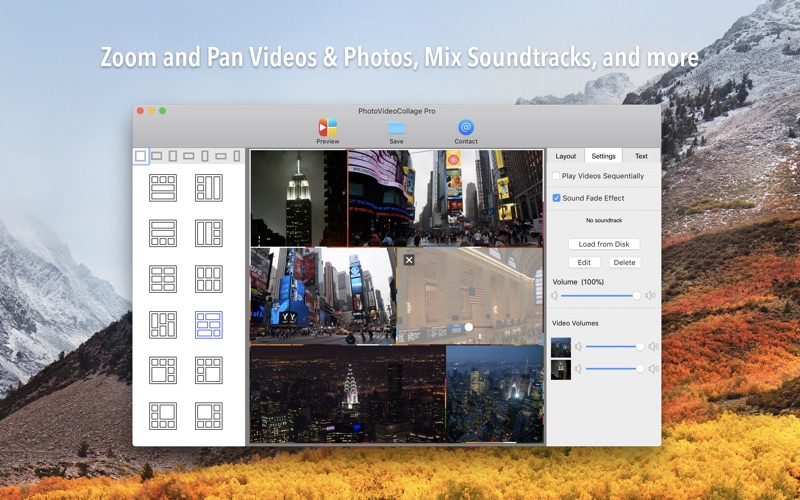Screen dimensions: 800x500
Task: Select the blue highlighted staggered rows layout
Action: (209, 325)
